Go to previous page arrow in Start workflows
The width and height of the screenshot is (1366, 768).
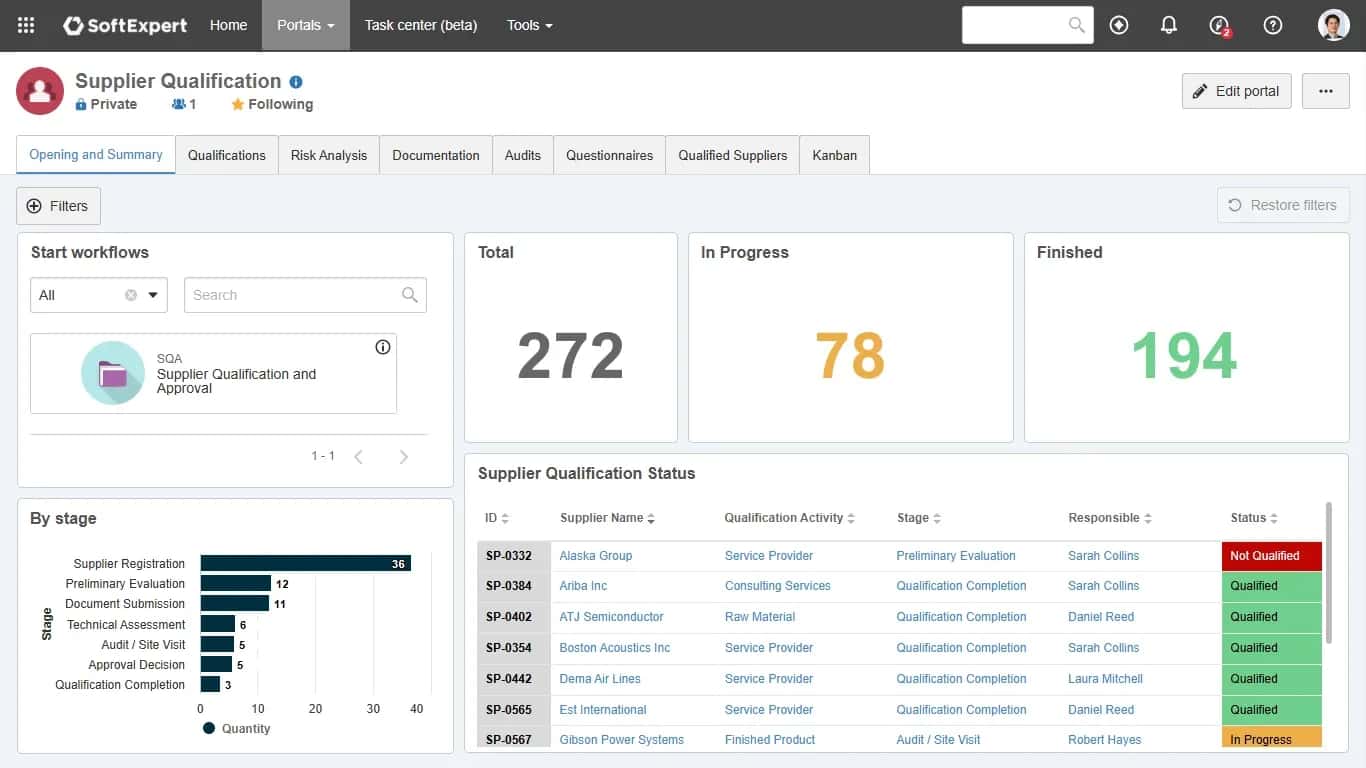tap(358, 457)
